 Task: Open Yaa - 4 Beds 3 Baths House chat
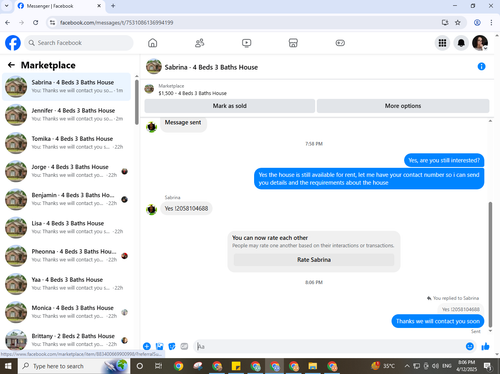67,284
